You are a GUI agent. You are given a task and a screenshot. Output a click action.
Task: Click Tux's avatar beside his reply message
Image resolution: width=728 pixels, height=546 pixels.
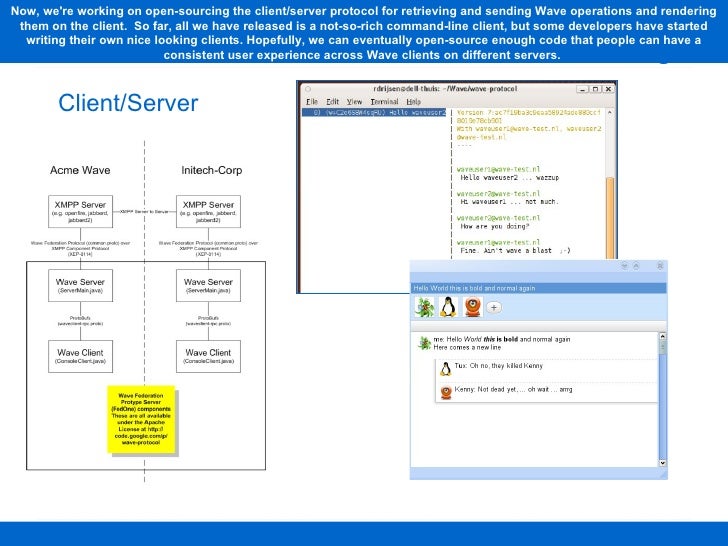pos(445,369)
